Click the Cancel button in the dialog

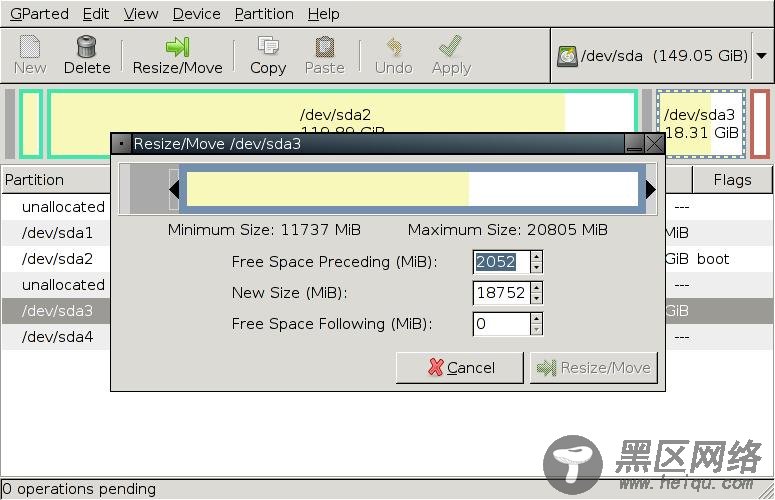click(460, 368)
